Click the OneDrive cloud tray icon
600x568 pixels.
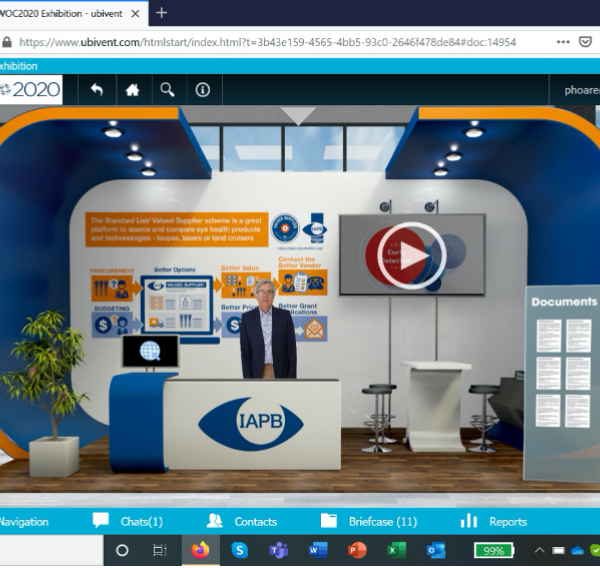point(577,551)
